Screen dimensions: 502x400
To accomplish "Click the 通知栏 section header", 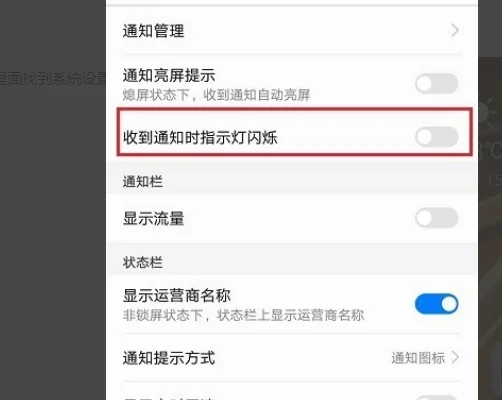I will 143,182.
